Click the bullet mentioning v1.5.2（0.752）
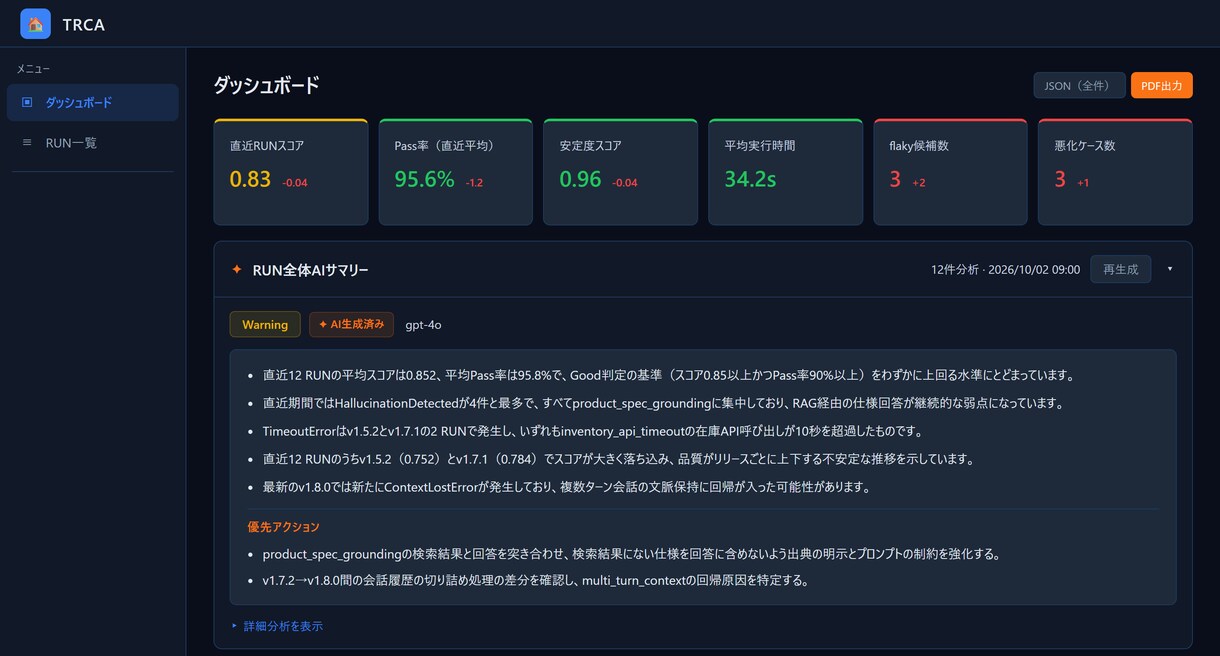This screenshot has height=656, width=1220. click(x=618, y=459)
